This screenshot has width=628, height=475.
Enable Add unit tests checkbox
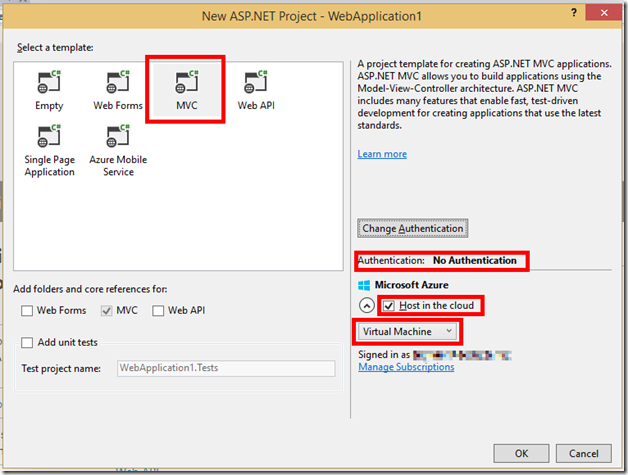27,343
